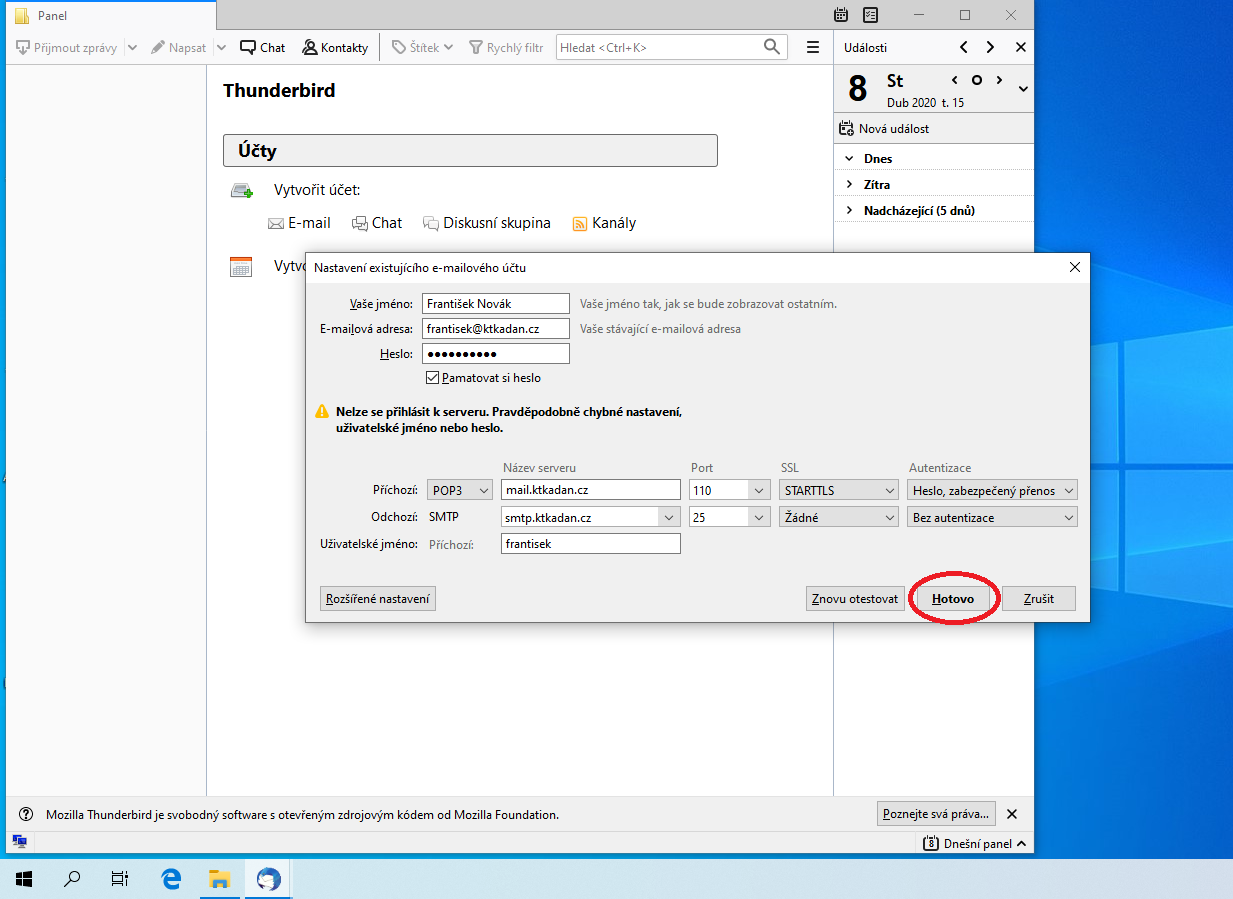Open the smtp.ktkadan.cz server dropdown
1233x899 pixels.
coord(668,517)
